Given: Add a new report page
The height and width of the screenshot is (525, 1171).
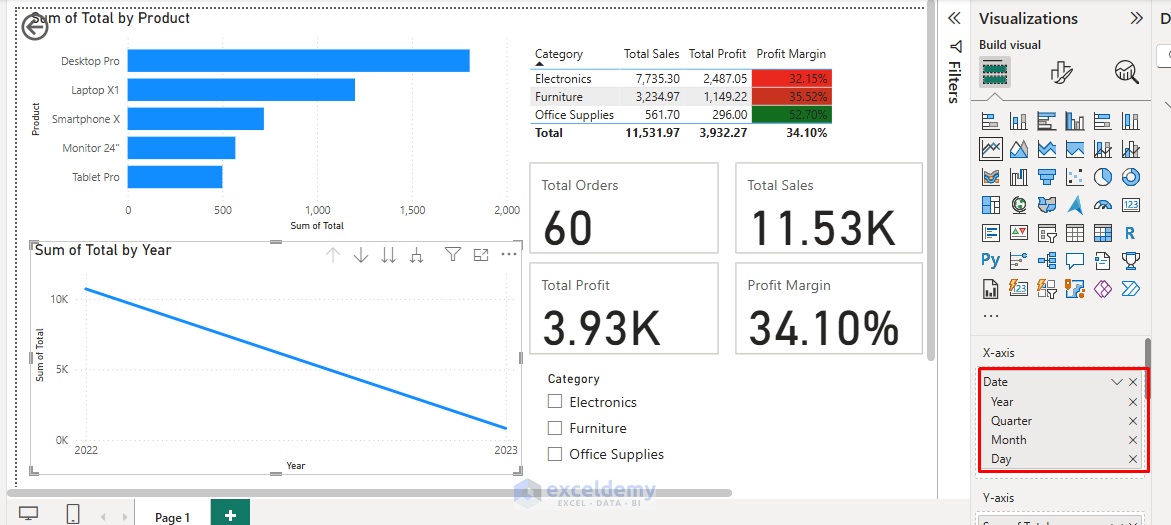Looking at the screenshot, I should click(x=230, y=515).
